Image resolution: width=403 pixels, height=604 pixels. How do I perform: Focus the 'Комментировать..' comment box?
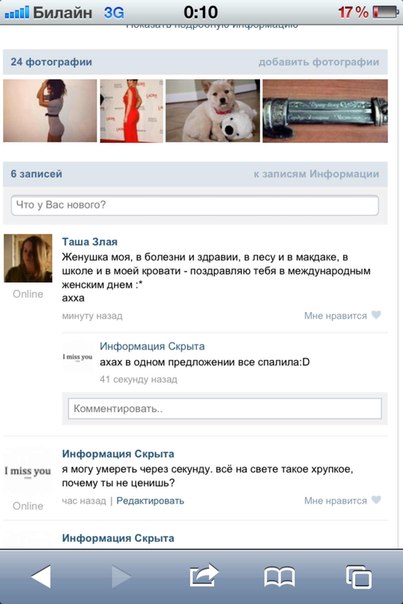(x=225, y=409)
